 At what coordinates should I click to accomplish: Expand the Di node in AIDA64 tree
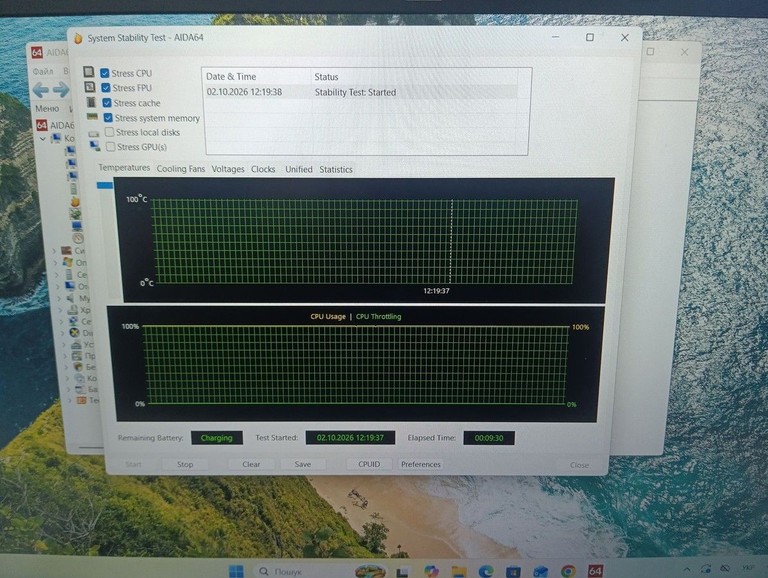(x=63, y=333)
